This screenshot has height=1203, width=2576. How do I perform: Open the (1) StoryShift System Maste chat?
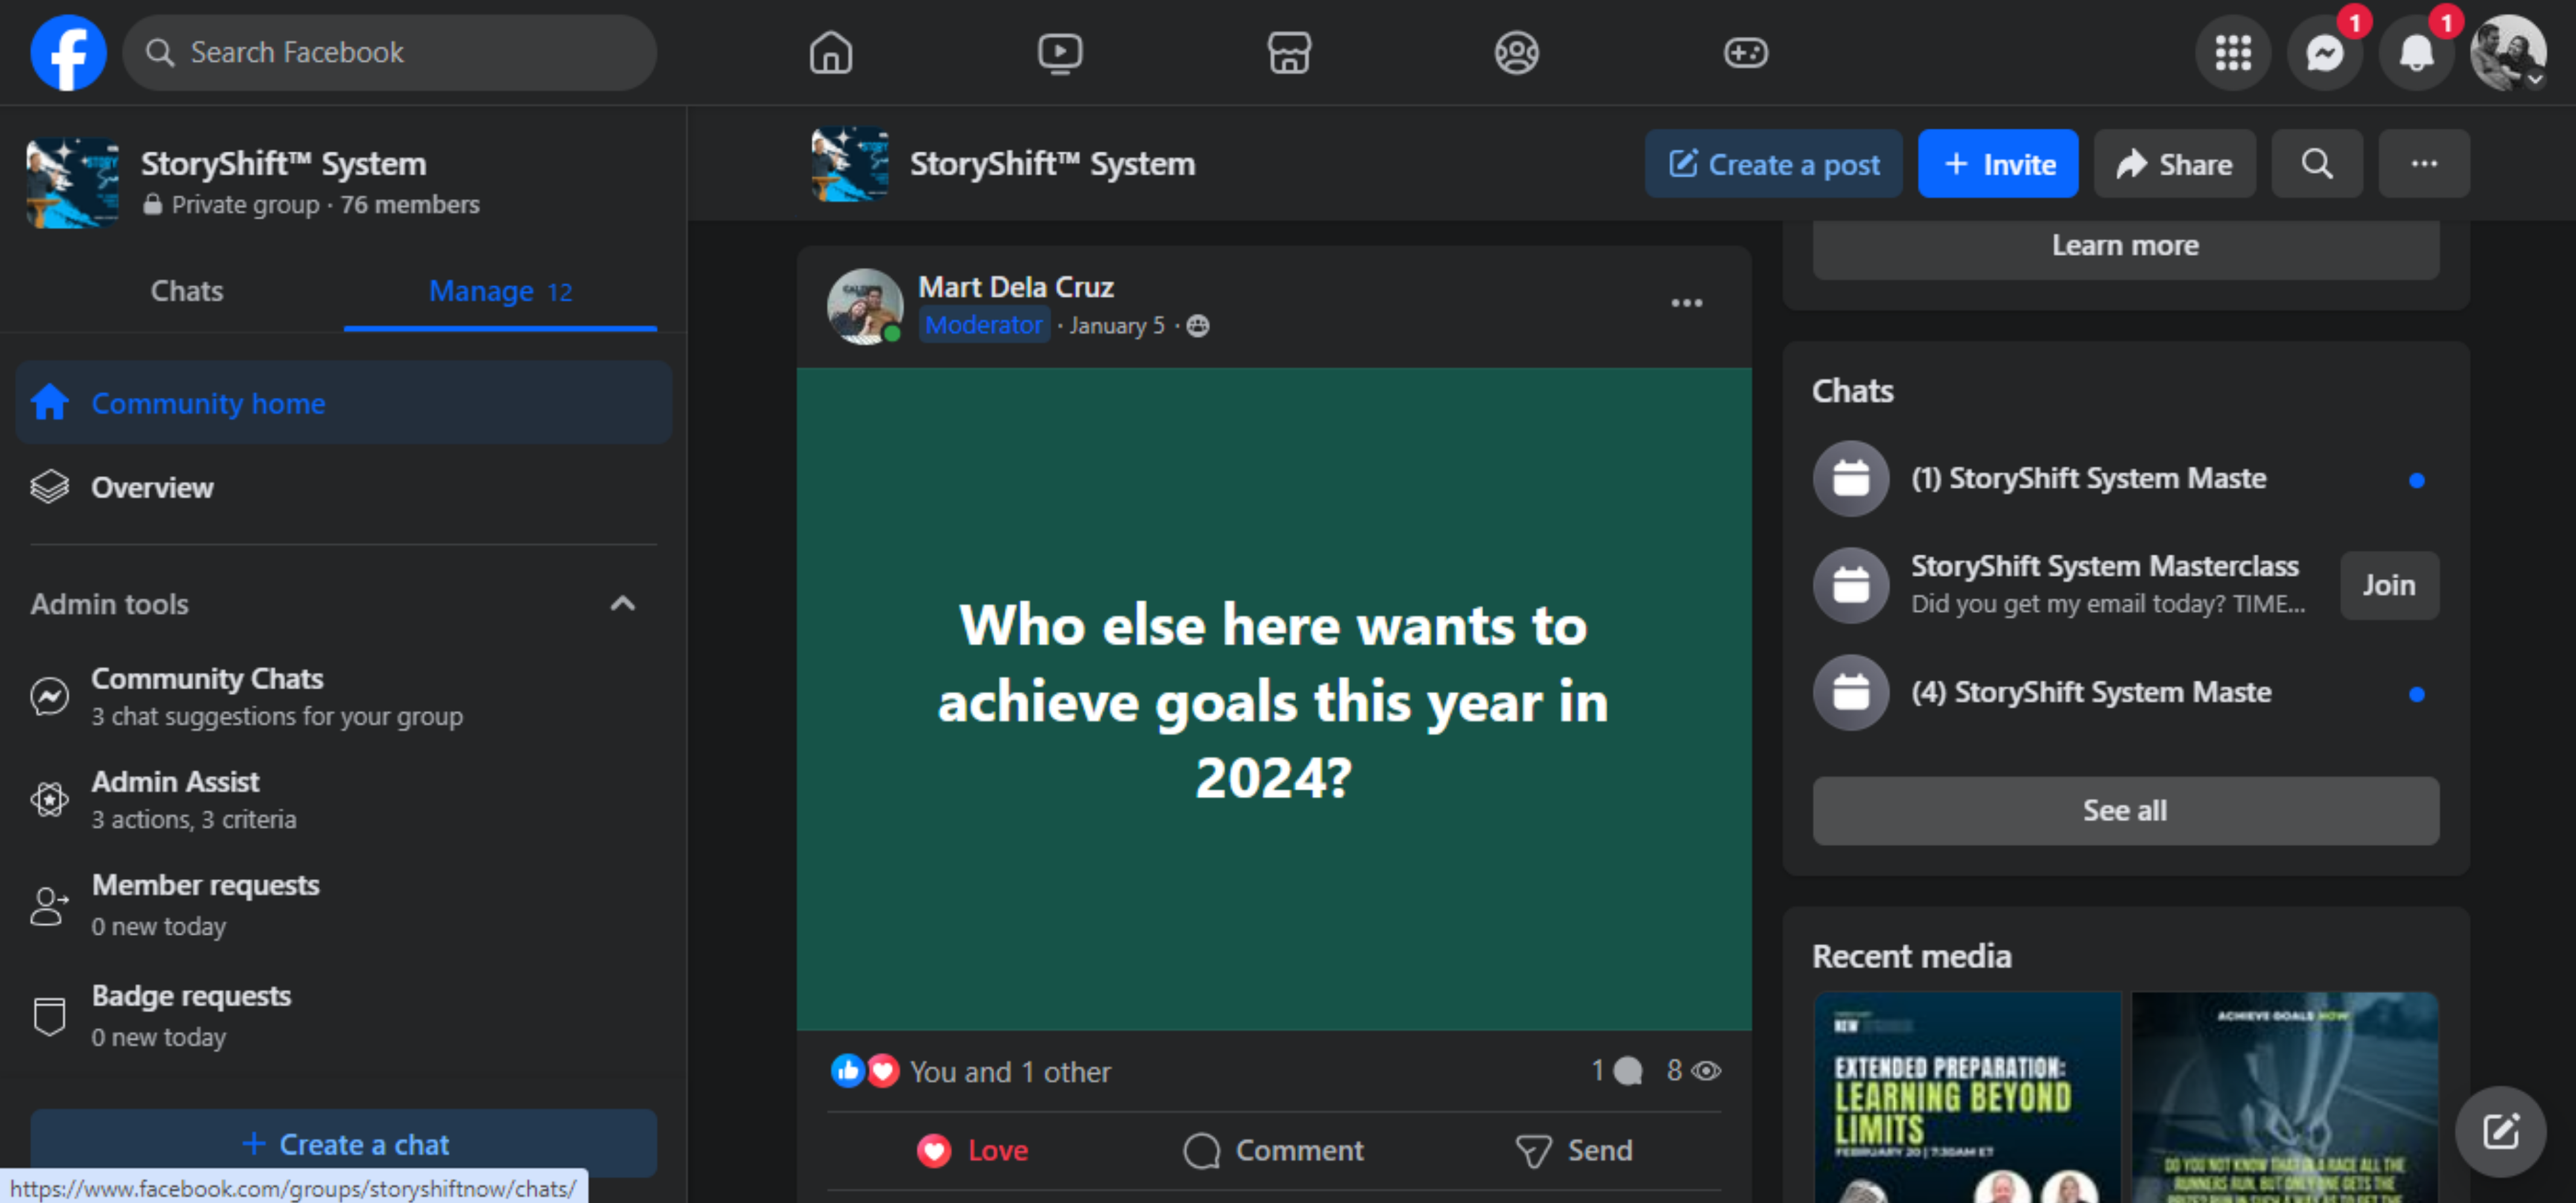point(2125,478)
